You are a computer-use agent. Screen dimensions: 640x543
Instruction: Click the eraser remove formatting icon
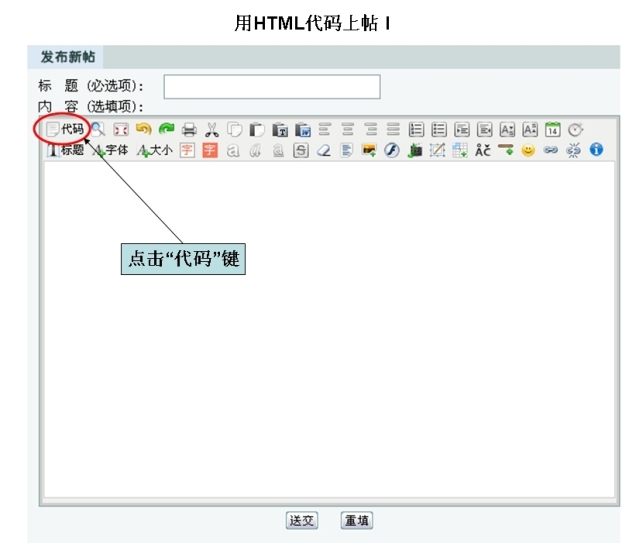[323, 150]
